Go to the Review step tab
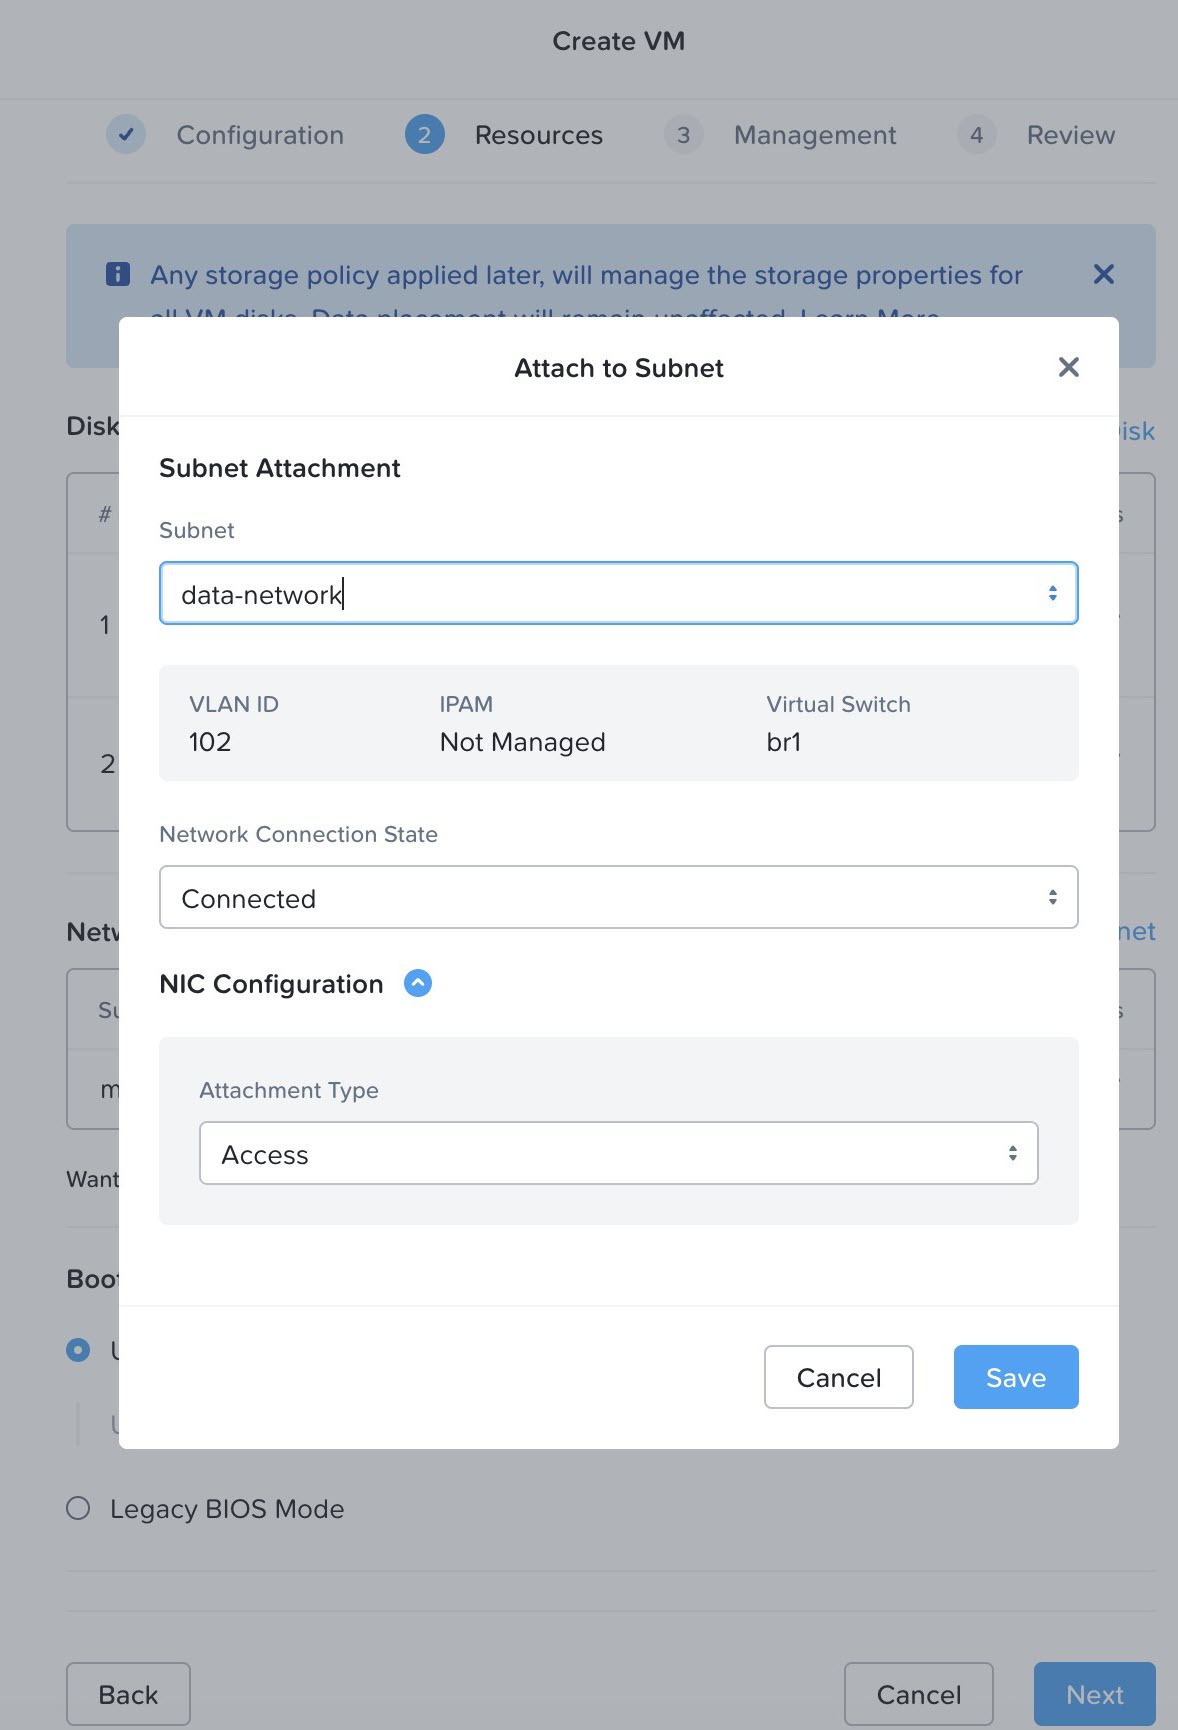This screenshot has height=1730, width=1178. (x=1070, y=135)
